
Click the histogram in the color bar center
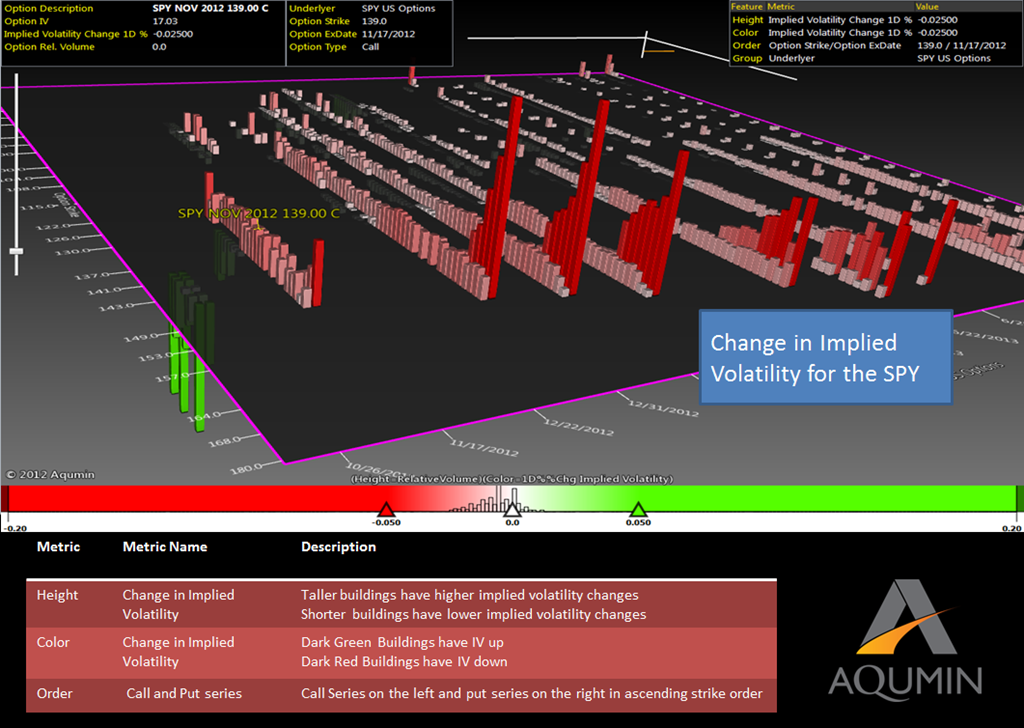tap(500, 499)
